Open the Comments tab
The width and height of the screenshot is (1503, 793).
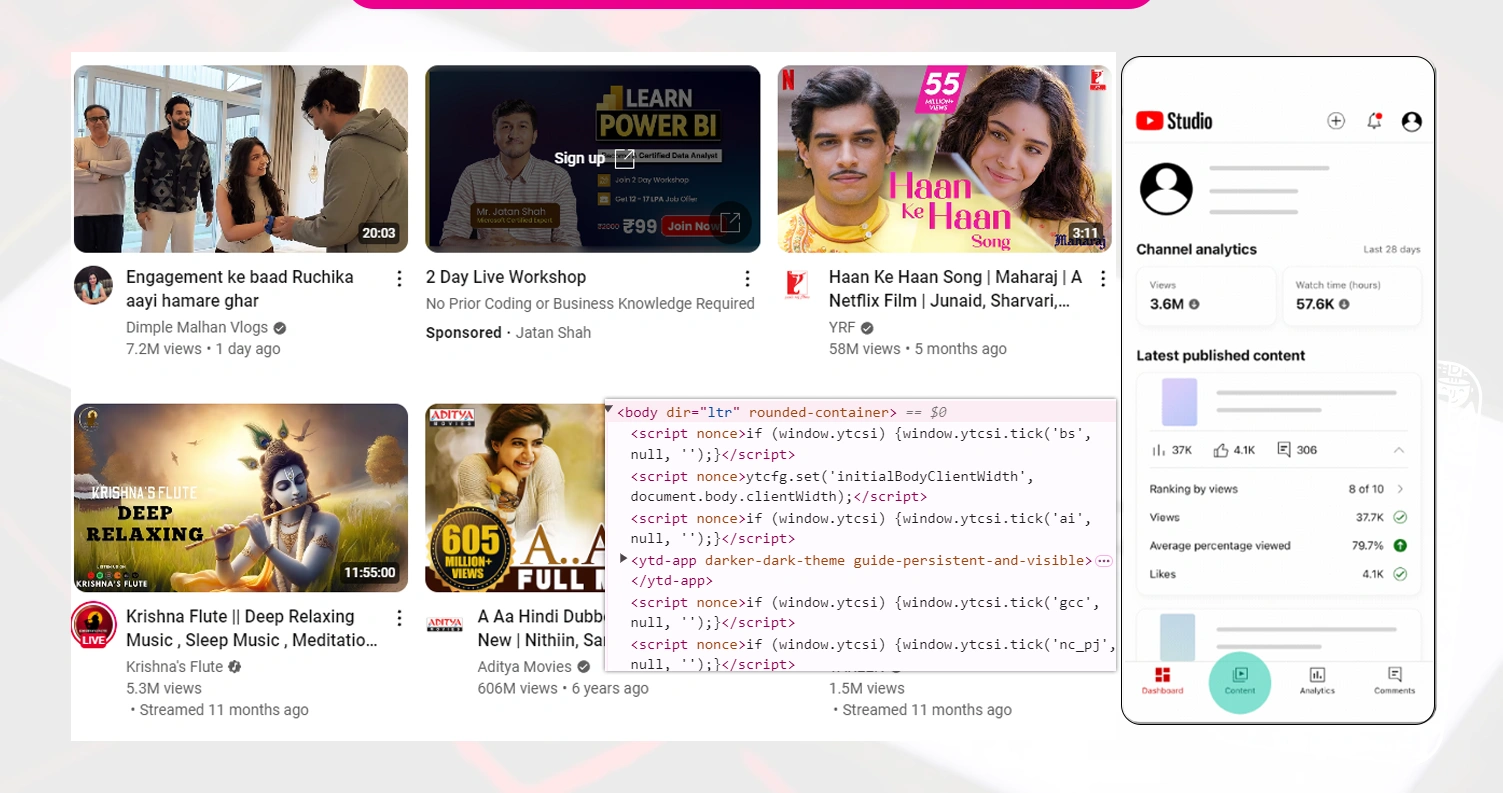[1394, 681]
